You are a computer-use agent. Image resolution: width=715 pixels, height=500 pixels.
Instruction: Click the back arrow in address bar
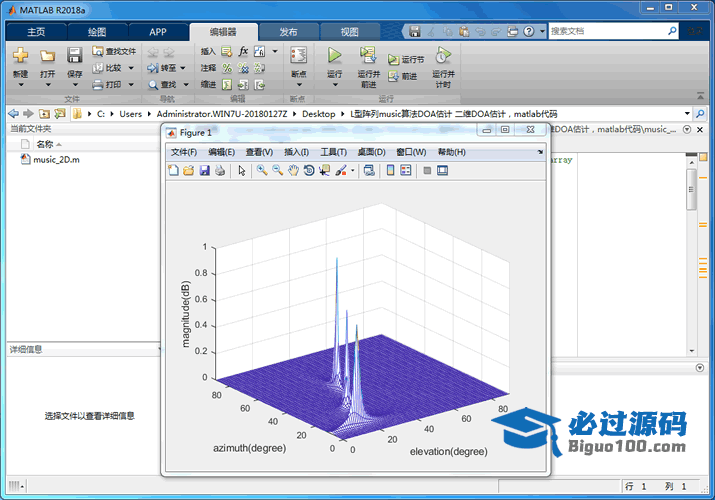pos(14,113)
